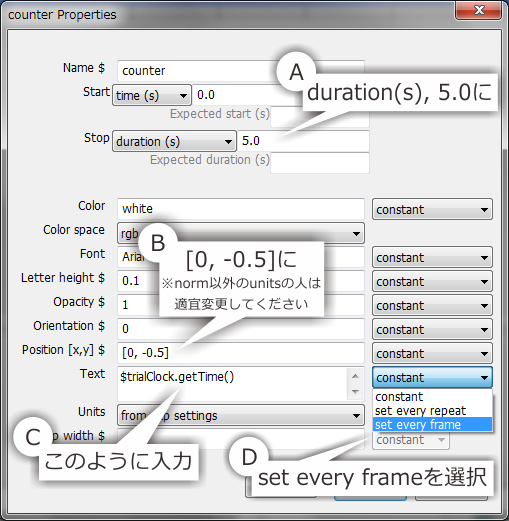Click the Orientation field showing 0
This screenshot has height=521, width=509.
tap(241, 329)
